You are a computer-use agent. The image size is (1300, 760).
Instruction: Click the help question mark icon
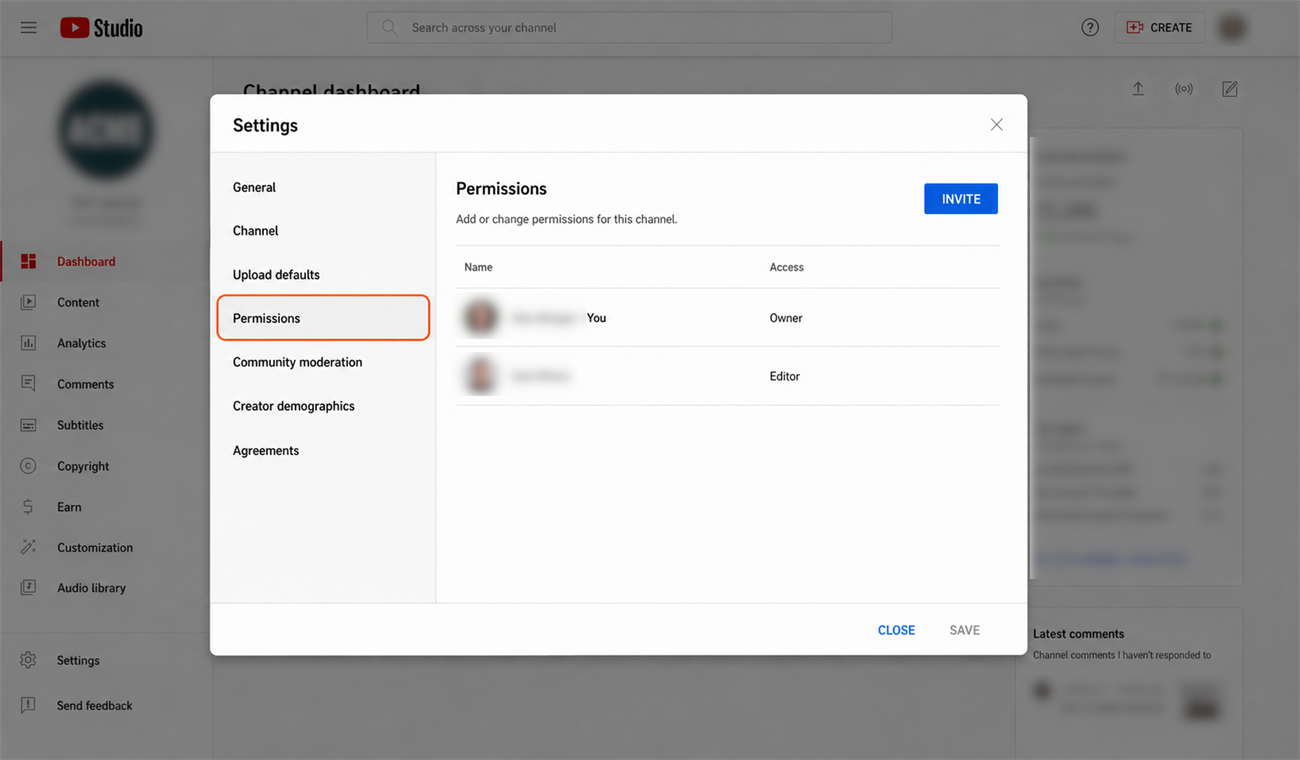[x=1090, y=28]
